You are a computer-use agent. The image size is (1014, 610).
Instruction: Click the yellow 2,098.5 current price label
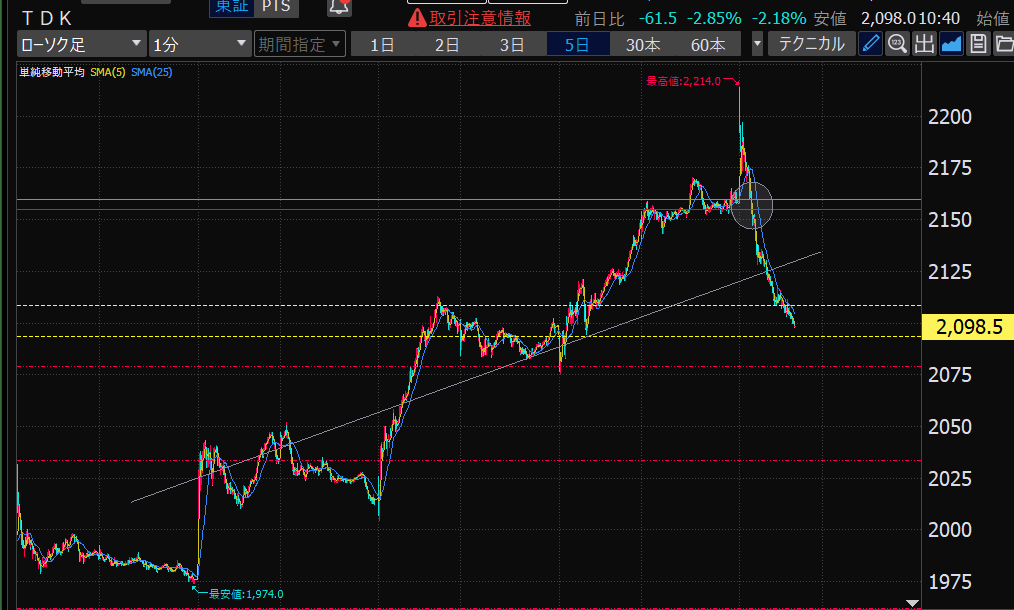967,326
